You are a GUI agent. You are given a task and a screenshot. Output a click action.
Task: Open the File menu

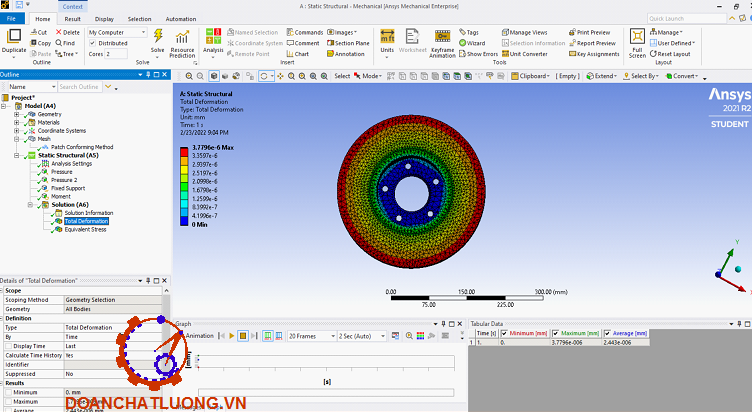12,19
